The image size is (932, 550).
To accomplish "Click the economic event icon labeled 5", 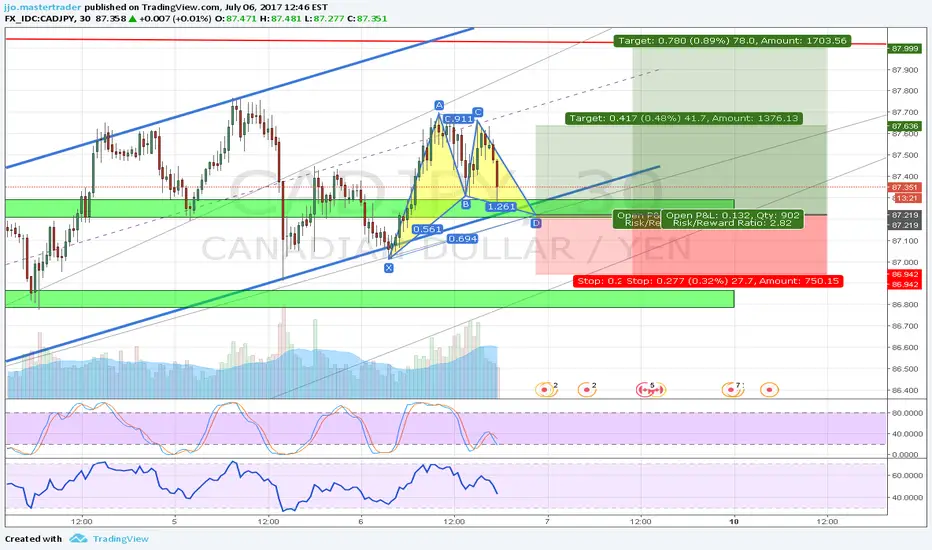I will 651,390.
